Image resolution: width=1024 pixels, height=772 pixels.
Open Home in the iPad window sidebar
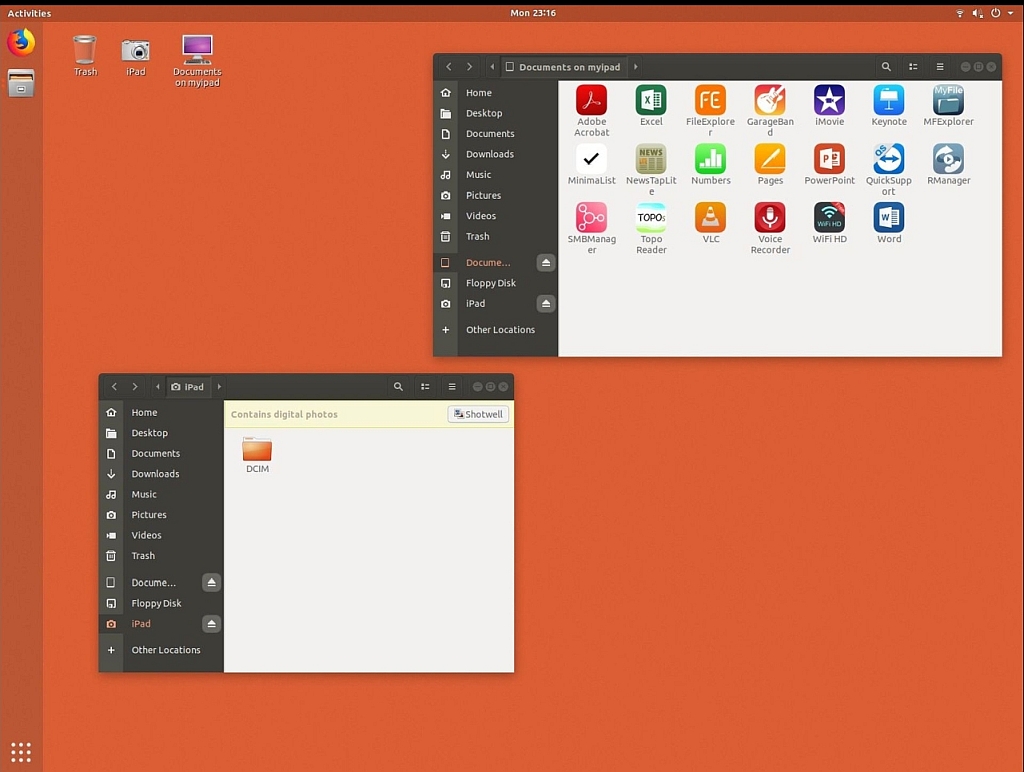161,412
